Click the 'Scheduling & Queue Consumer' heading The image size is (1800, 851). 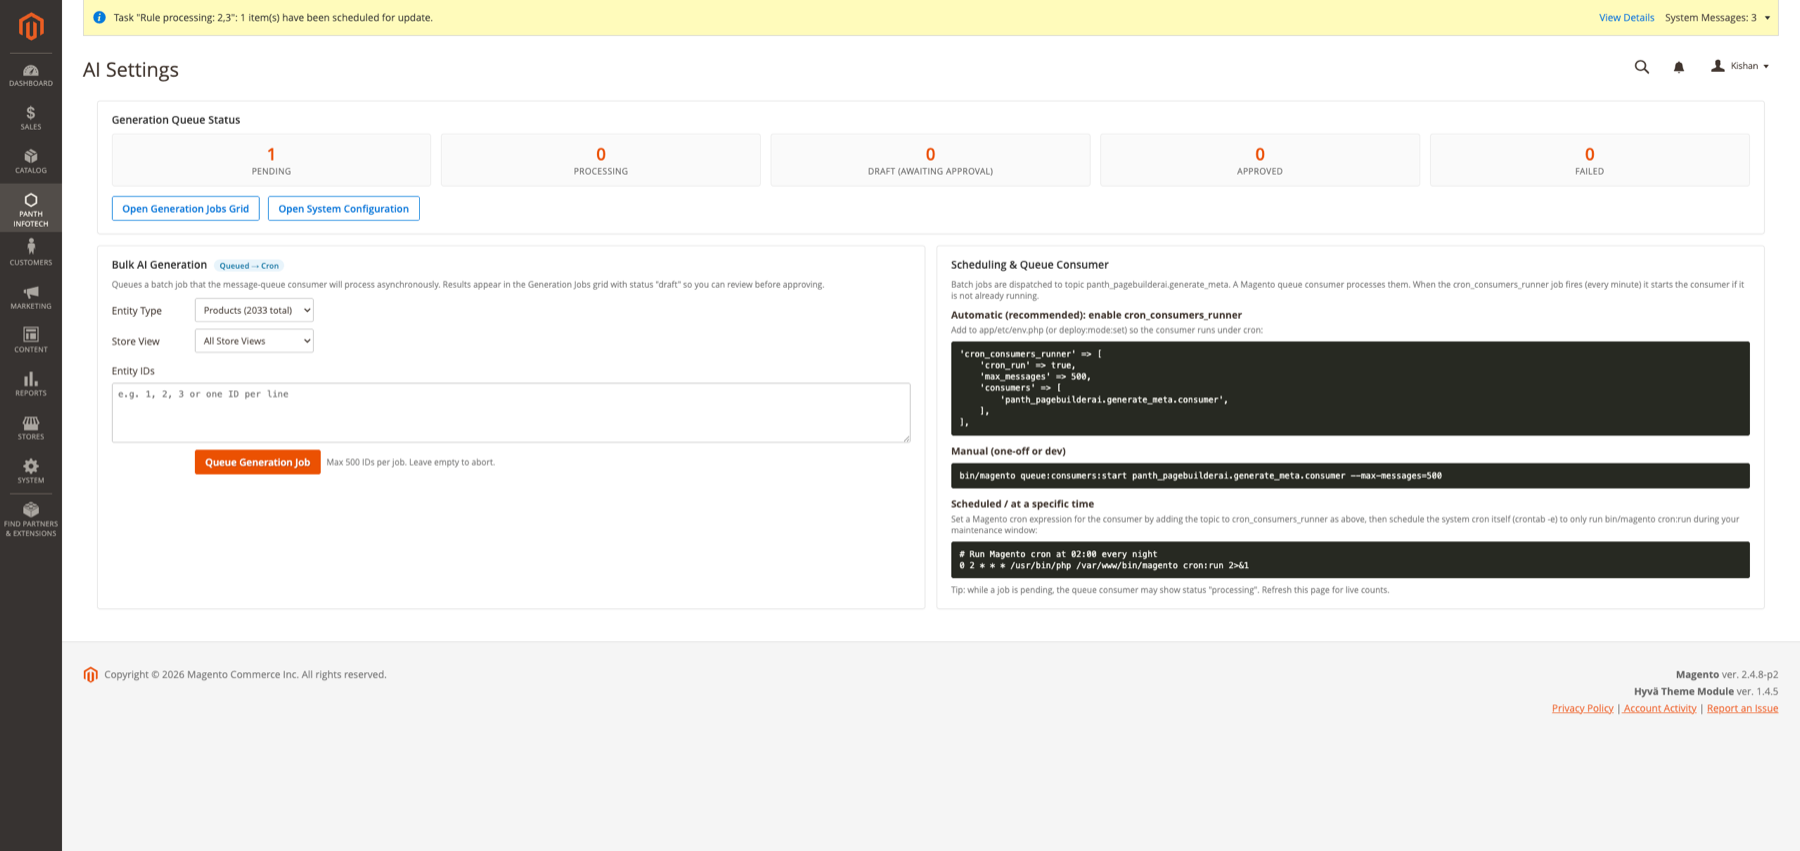pyautogui.click(x=1030, y=265)
